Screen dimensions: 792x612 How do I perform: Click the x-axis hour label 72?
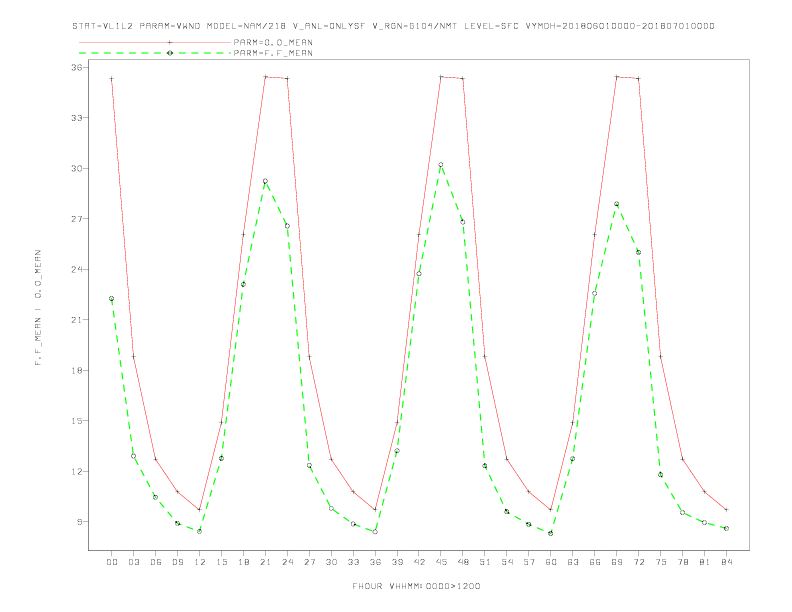pyautogui.click(x=638, y=562)
